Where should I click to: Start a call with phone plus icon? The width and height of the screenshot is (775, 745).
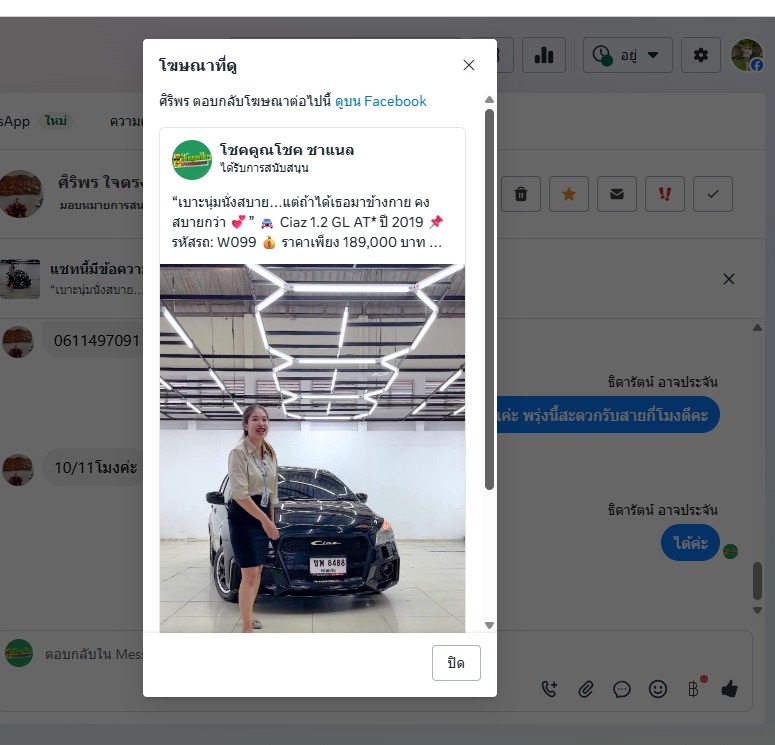click(549, 689)
